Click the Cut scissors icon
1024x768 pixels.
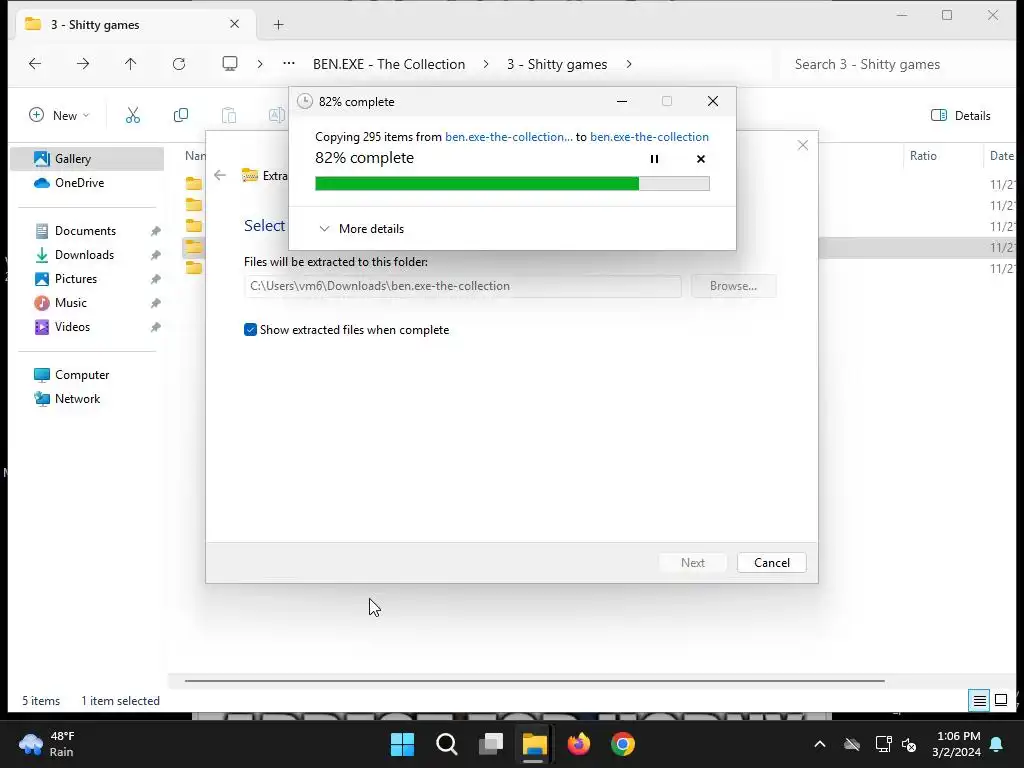click(x=133, y=116)
